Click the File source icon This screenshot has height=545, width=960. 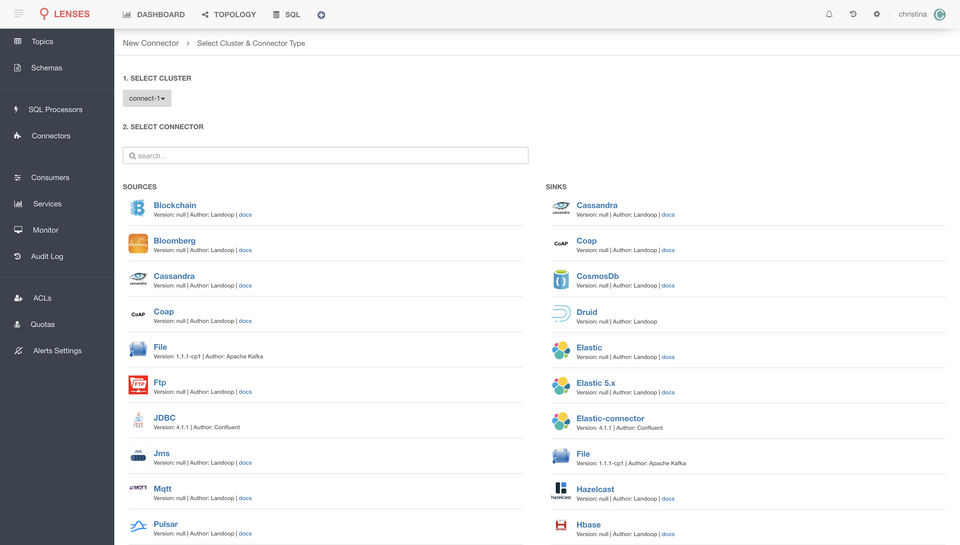(138, 350)
